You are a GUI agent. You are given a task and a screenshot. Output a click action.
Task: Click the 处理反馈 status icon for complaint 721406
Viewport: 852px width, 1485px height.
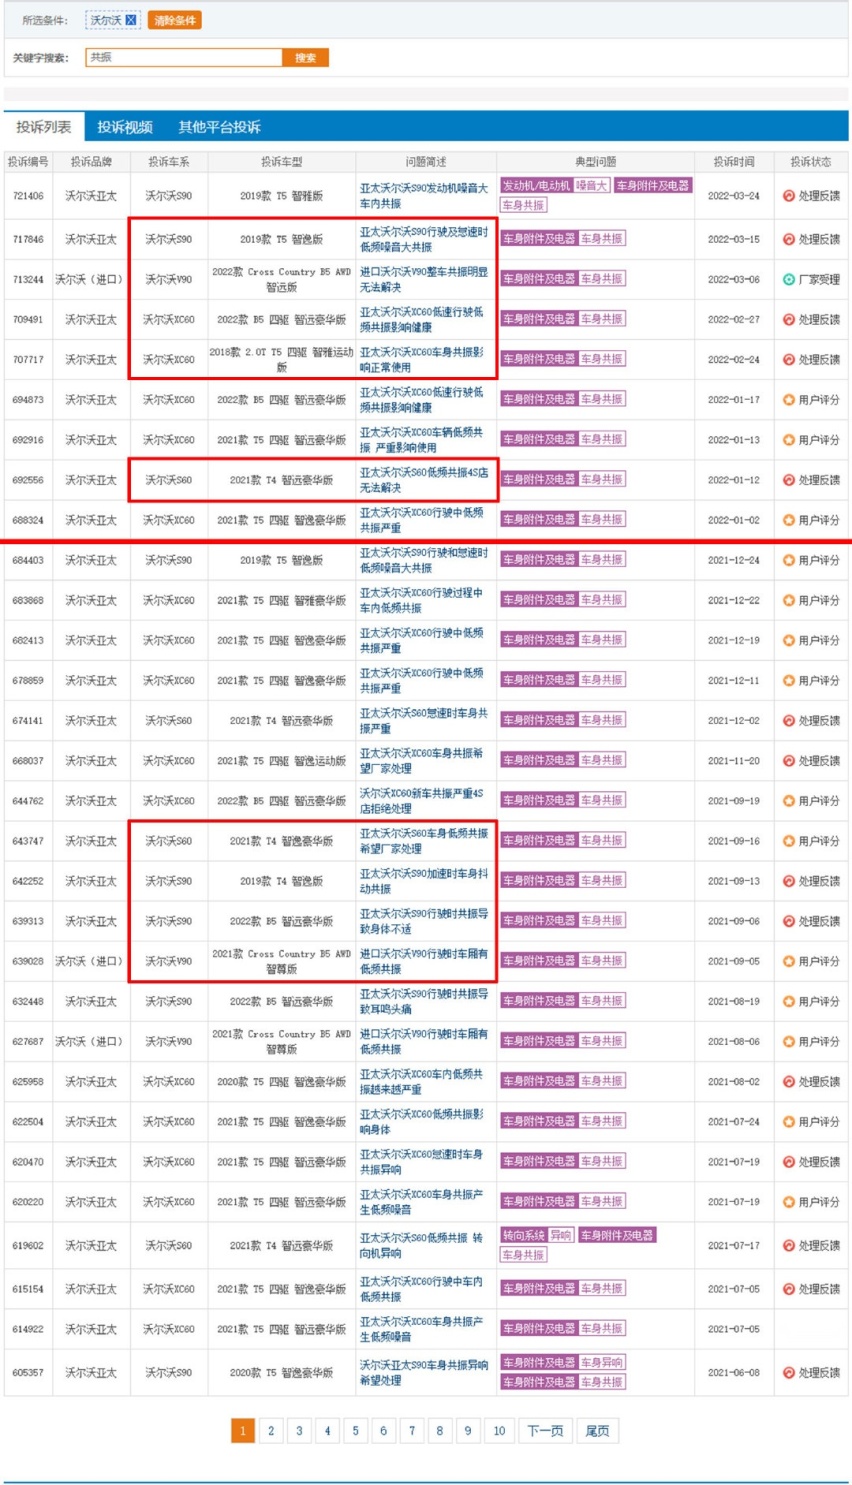(789, 196)
